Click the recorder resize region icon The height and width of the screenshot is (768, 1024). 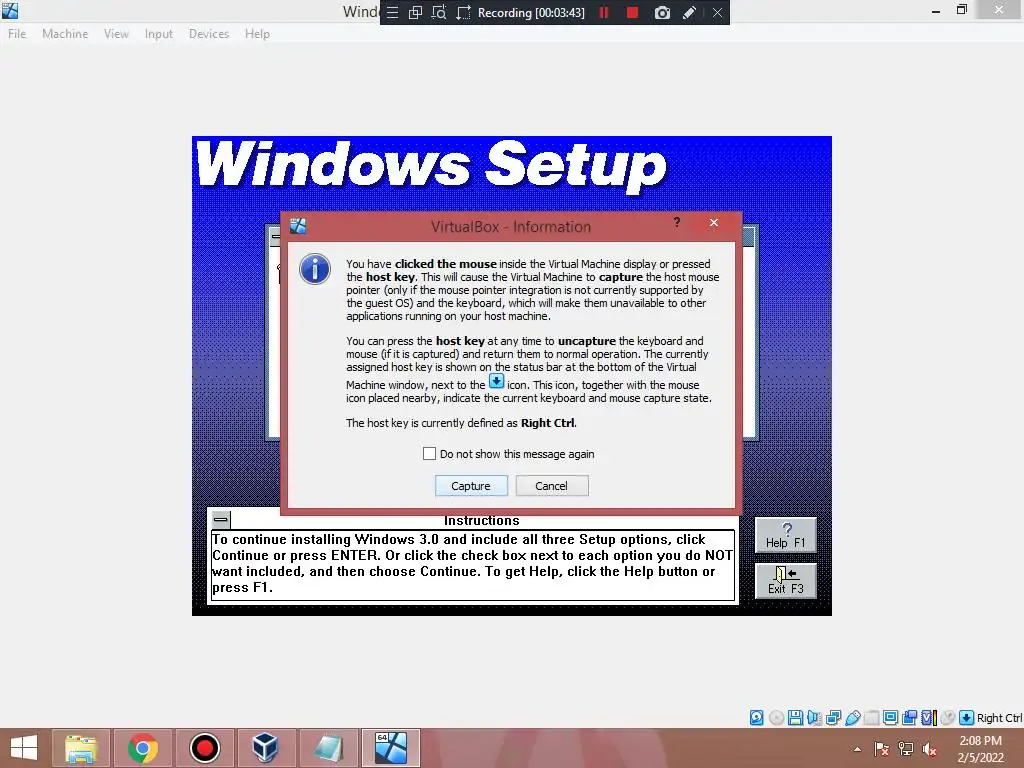[x=463, y=12]
